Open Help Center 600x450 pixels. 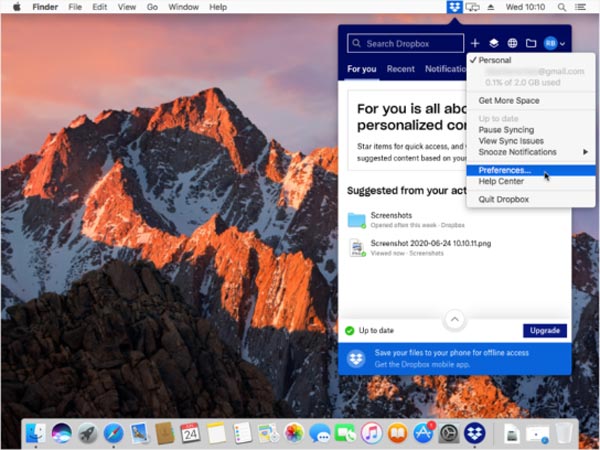(531, 181)
